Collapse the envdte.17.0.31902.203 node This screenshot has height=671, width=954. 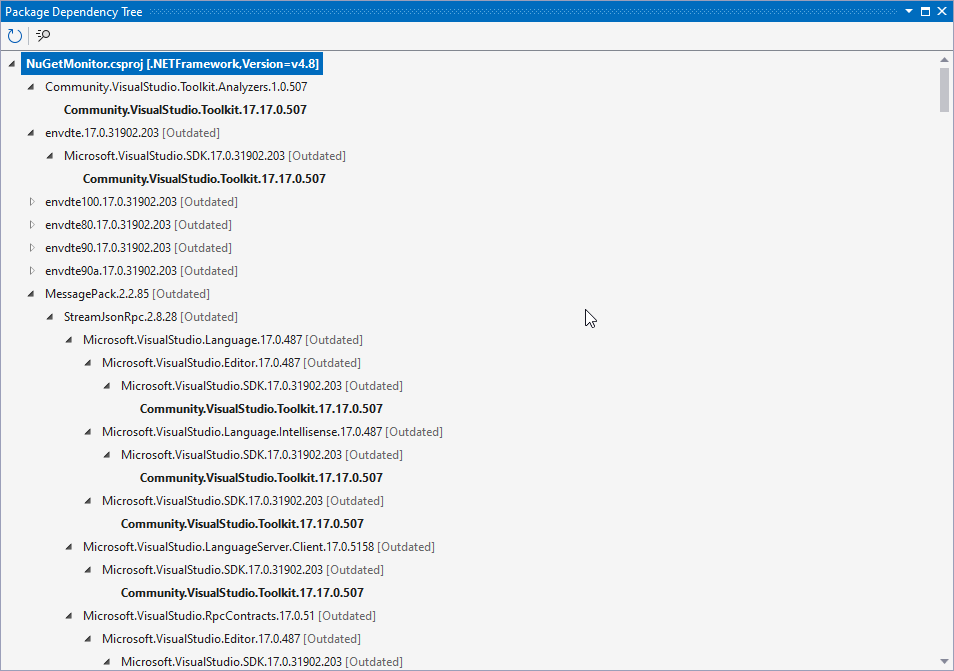click(x=31, y=133)
